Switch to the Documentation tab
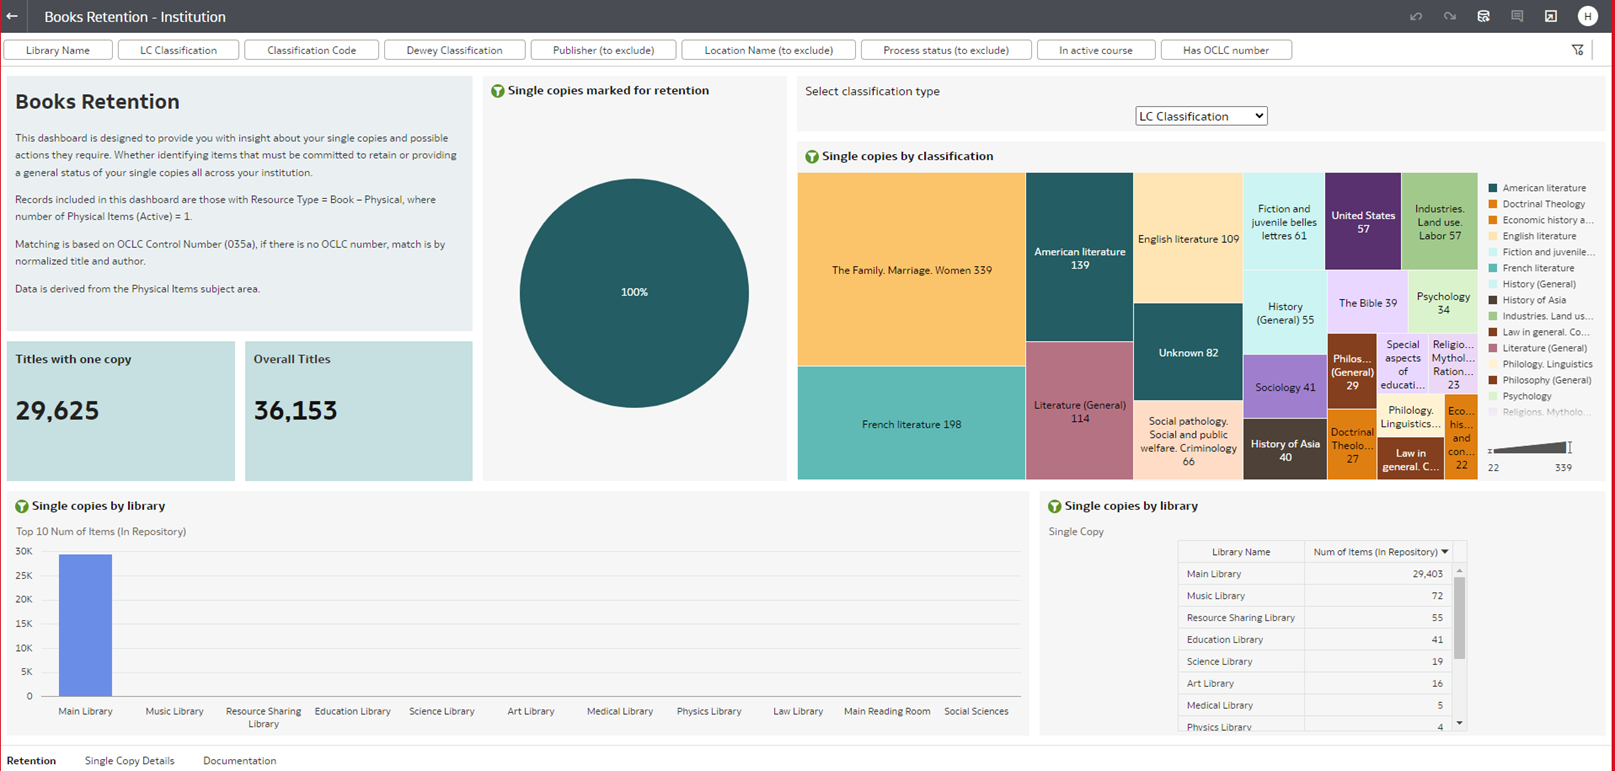The image size is (1615, 771). pos(239,761)
